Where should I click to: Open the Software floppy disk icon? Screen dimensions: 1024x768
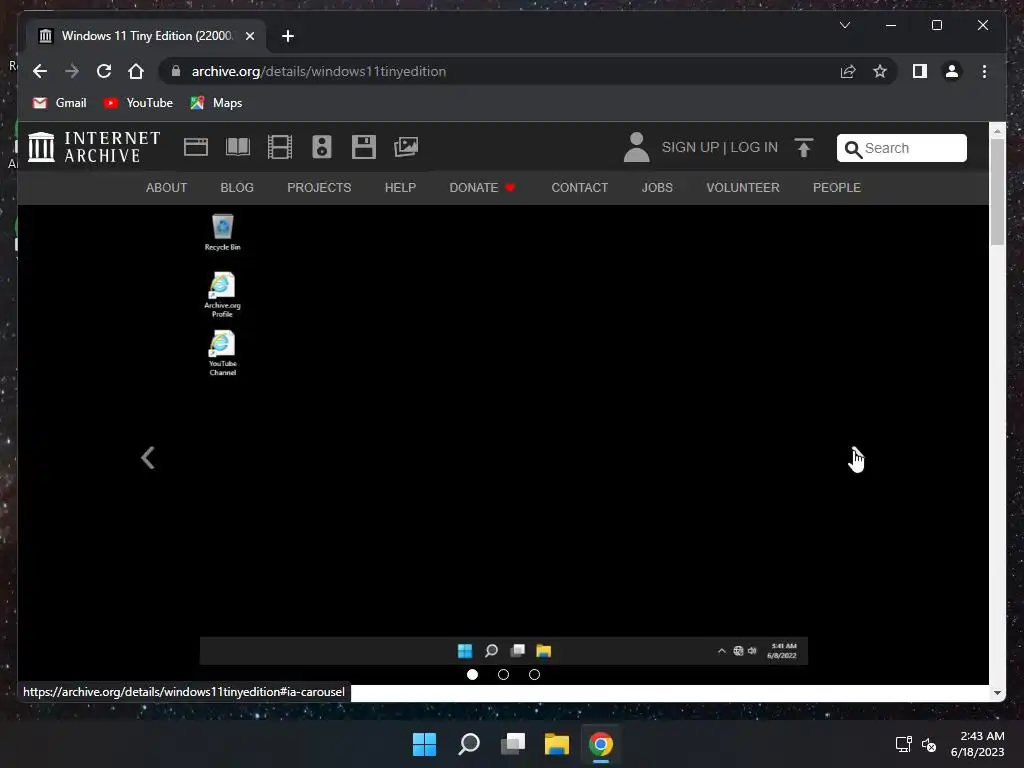[x=364, y=147]
